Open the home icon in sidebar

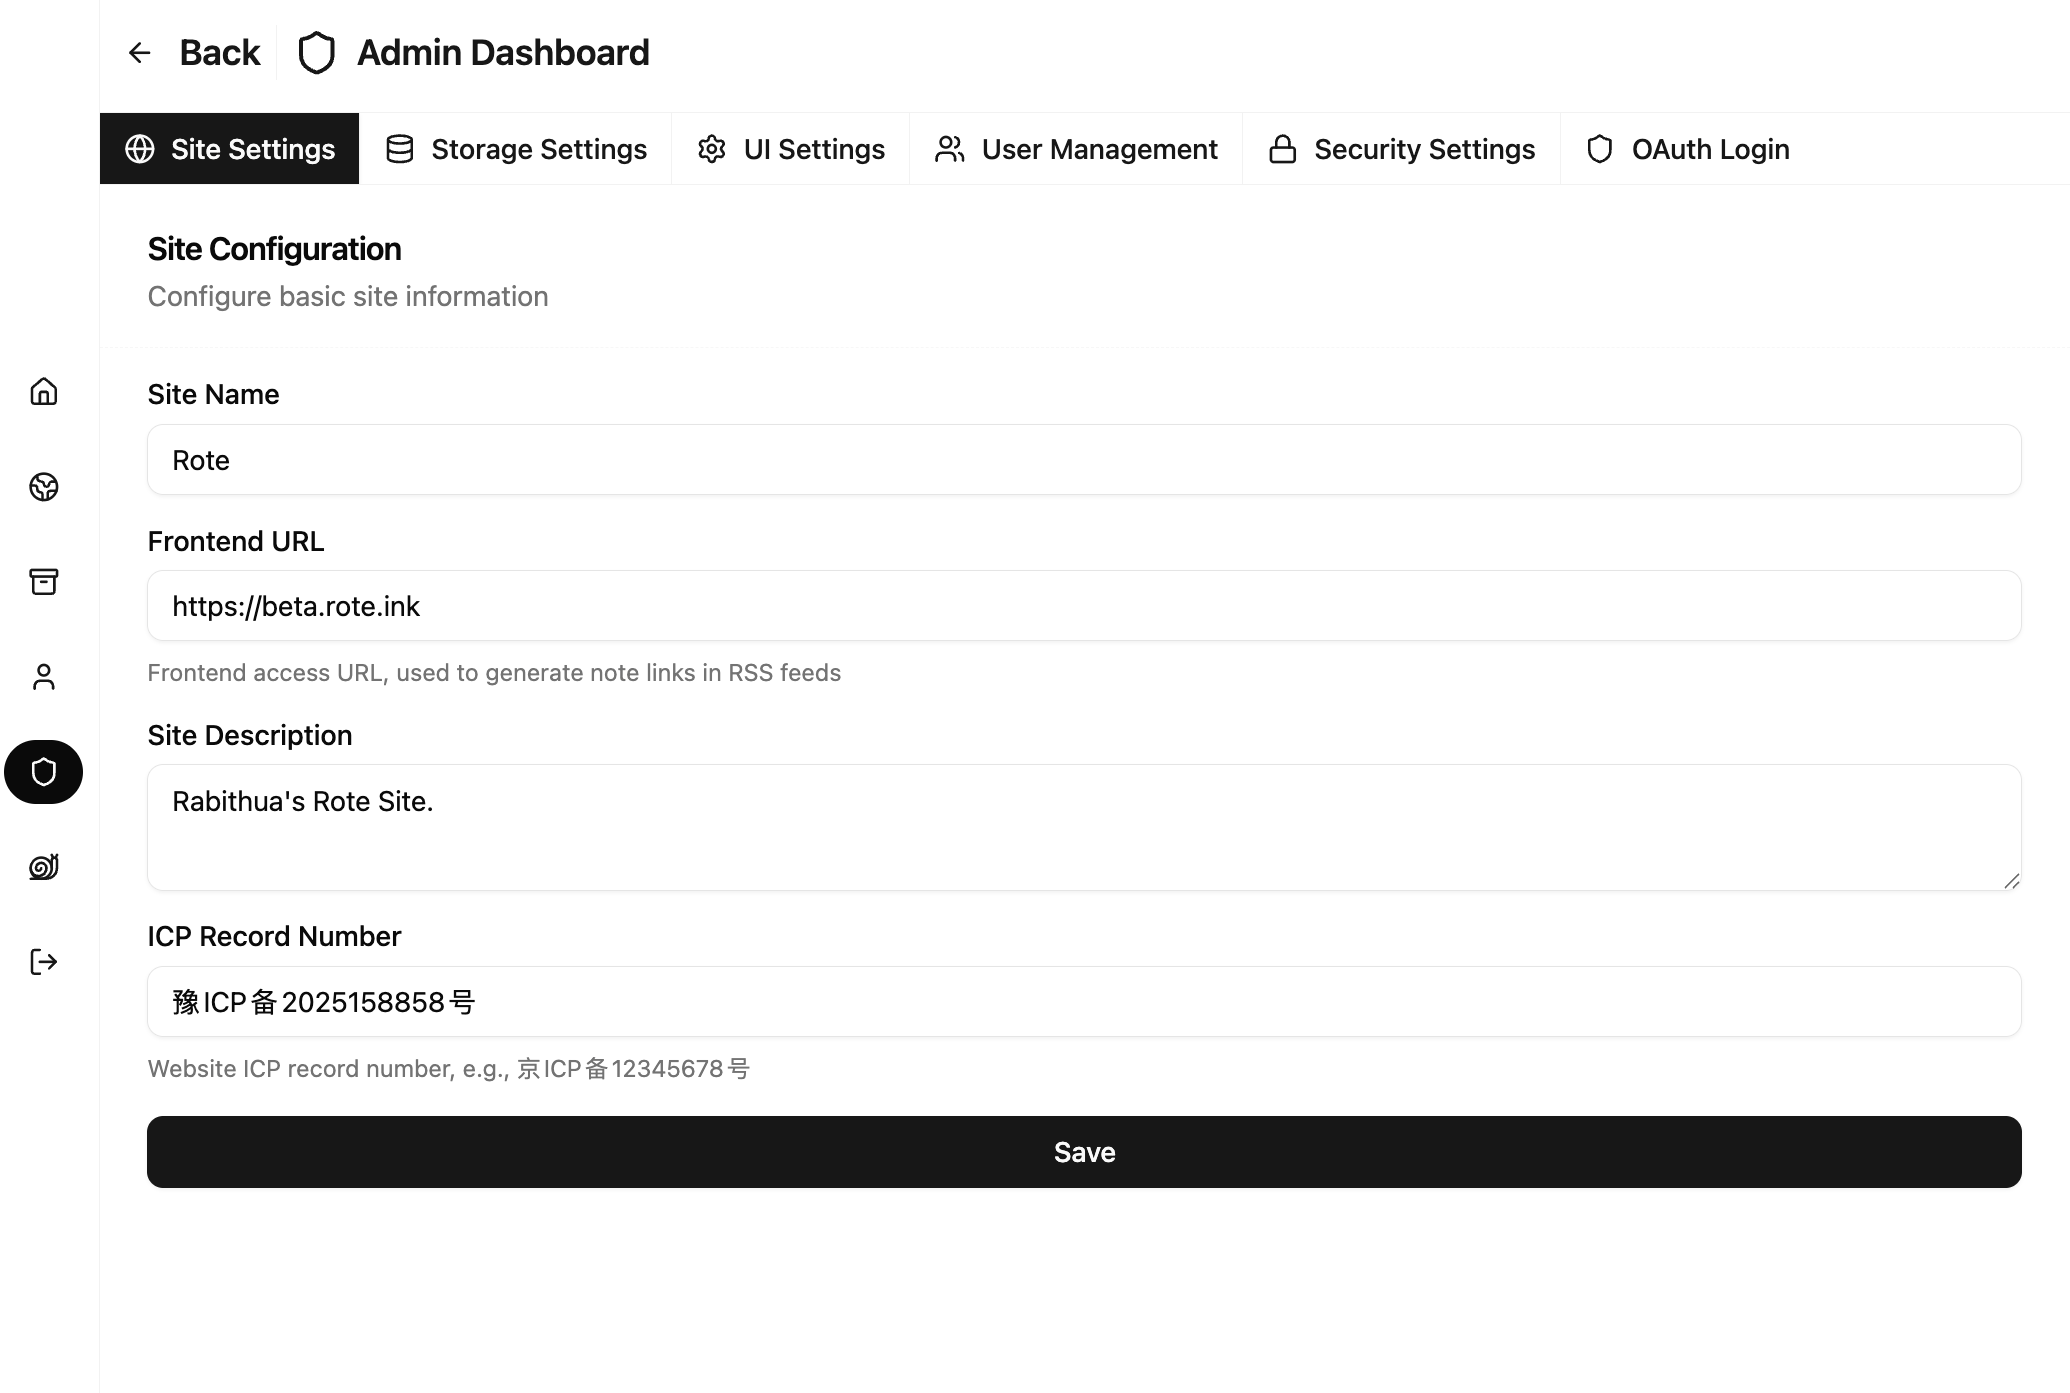tap(44, 391)
